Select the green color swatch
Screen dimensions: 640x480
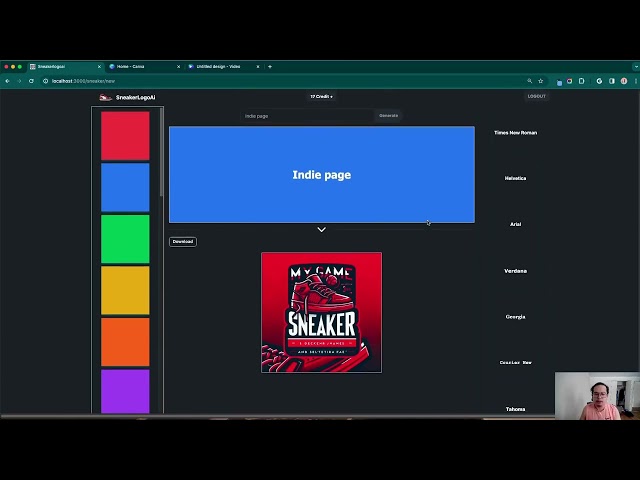pos(125,239)
